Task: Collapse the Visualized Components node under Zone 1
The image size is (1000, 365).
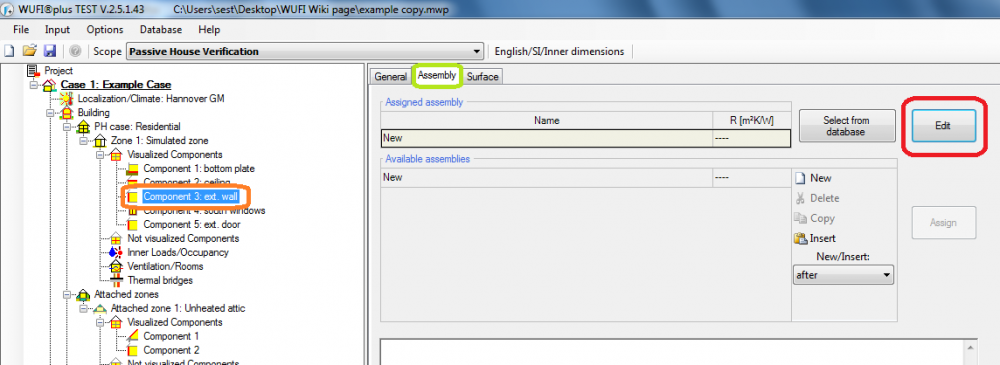Action: [100, 154]
